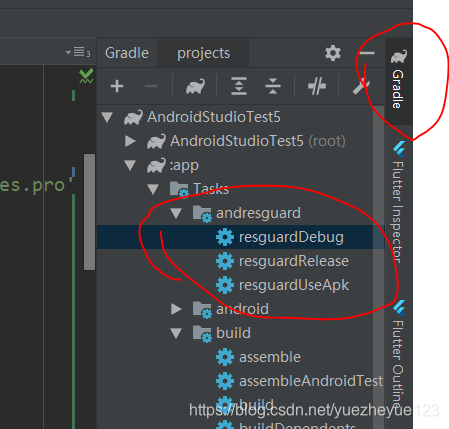
Task: Select AndroidStudioTest5 (root) project label
Action: pyautogui.click(x=258, y=141)
